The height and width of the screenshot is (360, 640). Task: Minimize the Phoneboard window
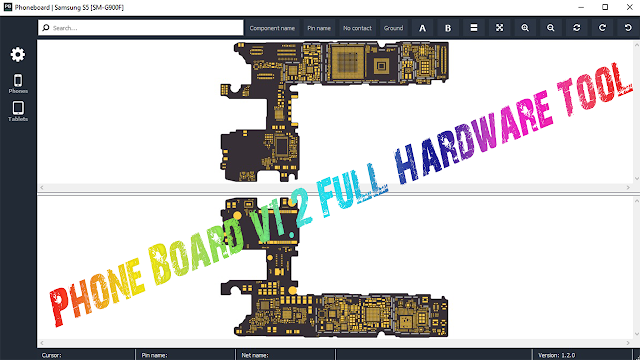pos(581,7)
